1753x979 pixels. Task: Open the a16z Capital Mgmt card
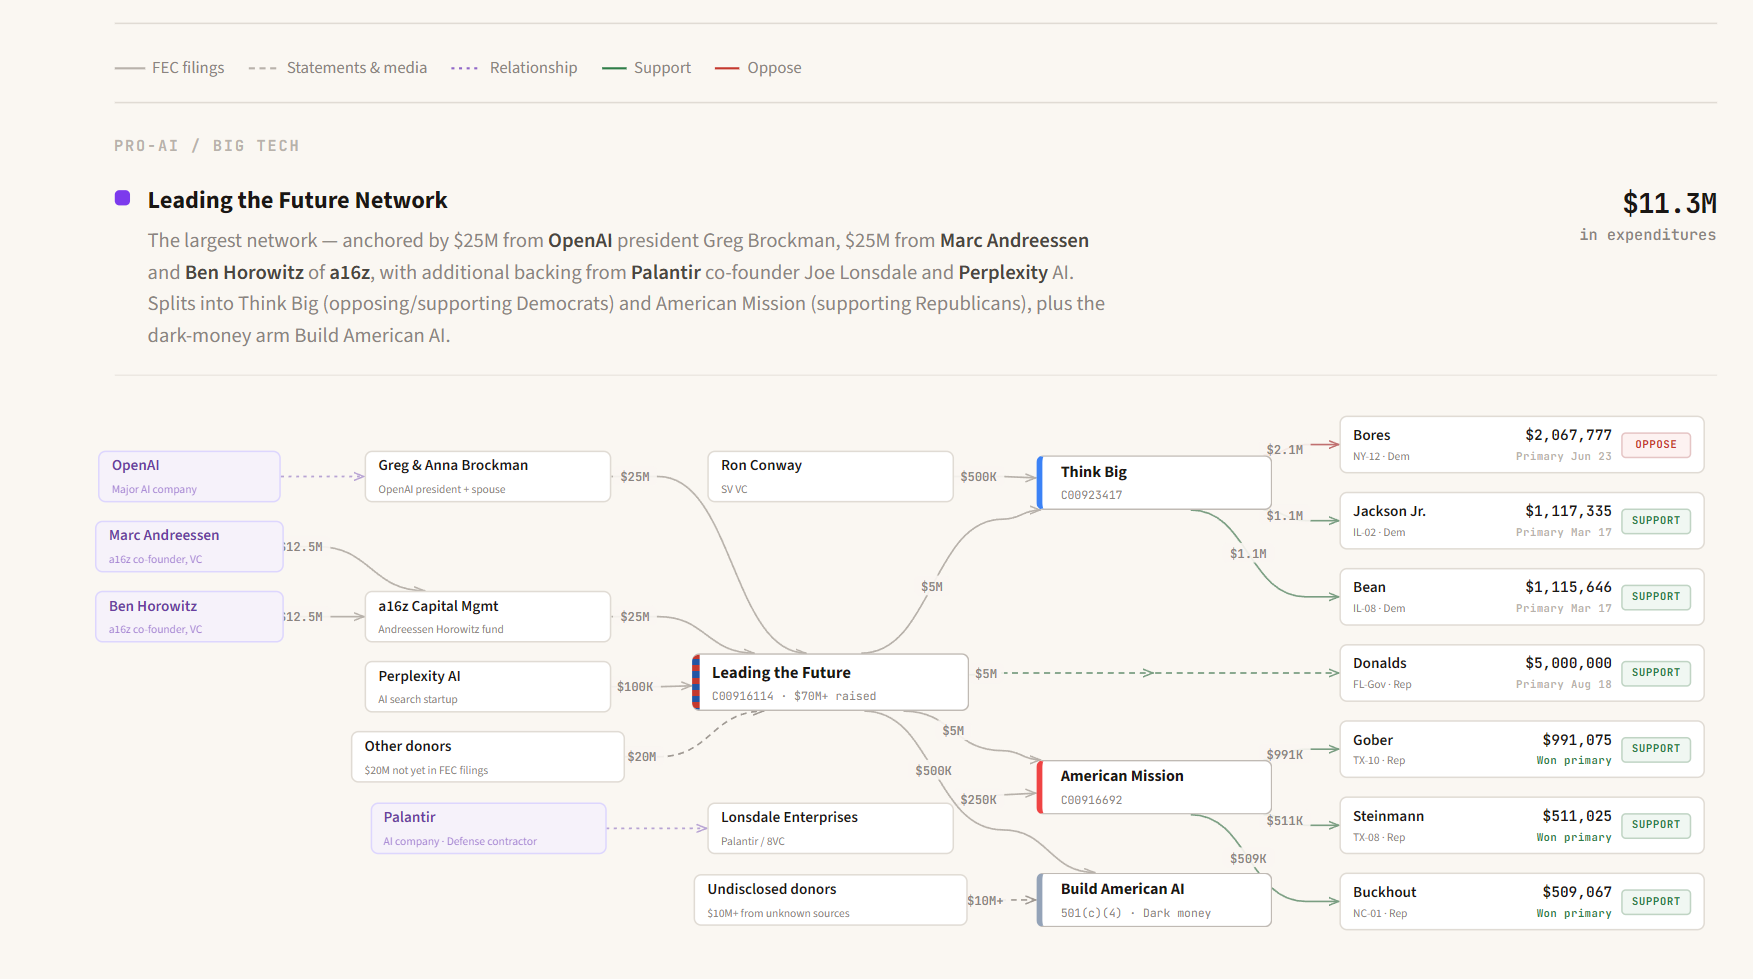click(x=487, y=616)
